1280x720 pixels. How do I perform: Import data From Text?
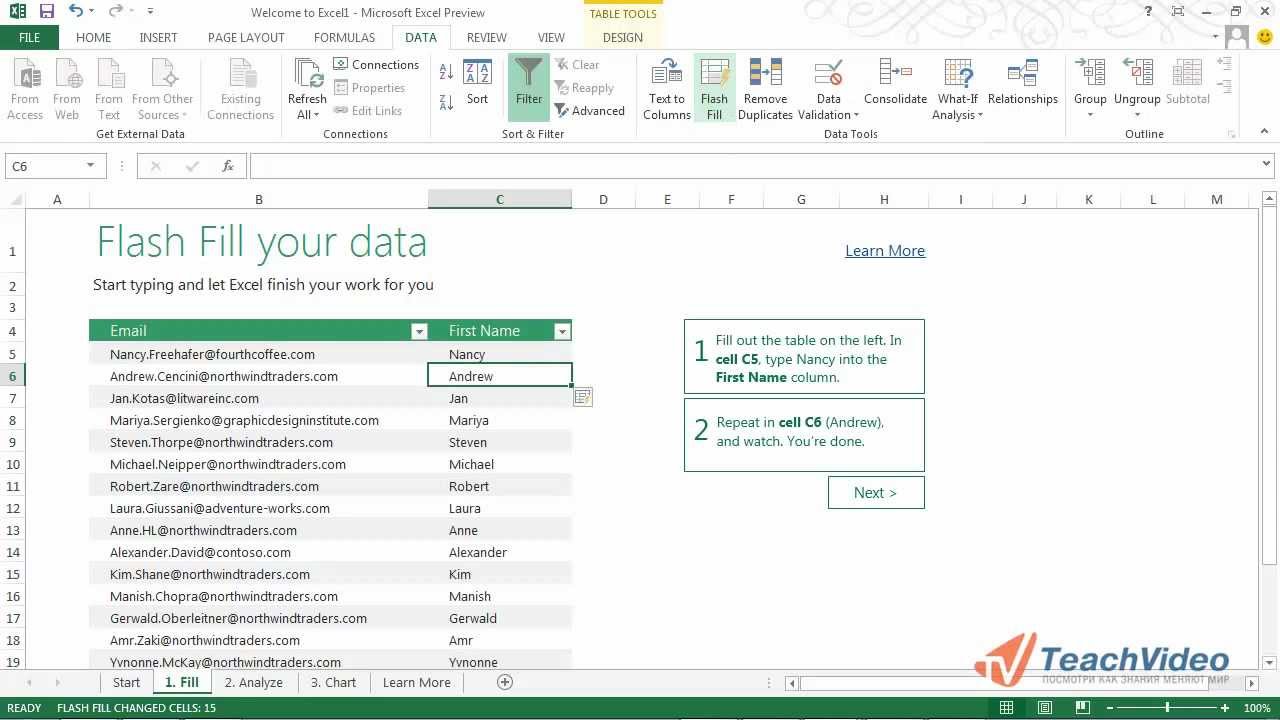point(109,89)
